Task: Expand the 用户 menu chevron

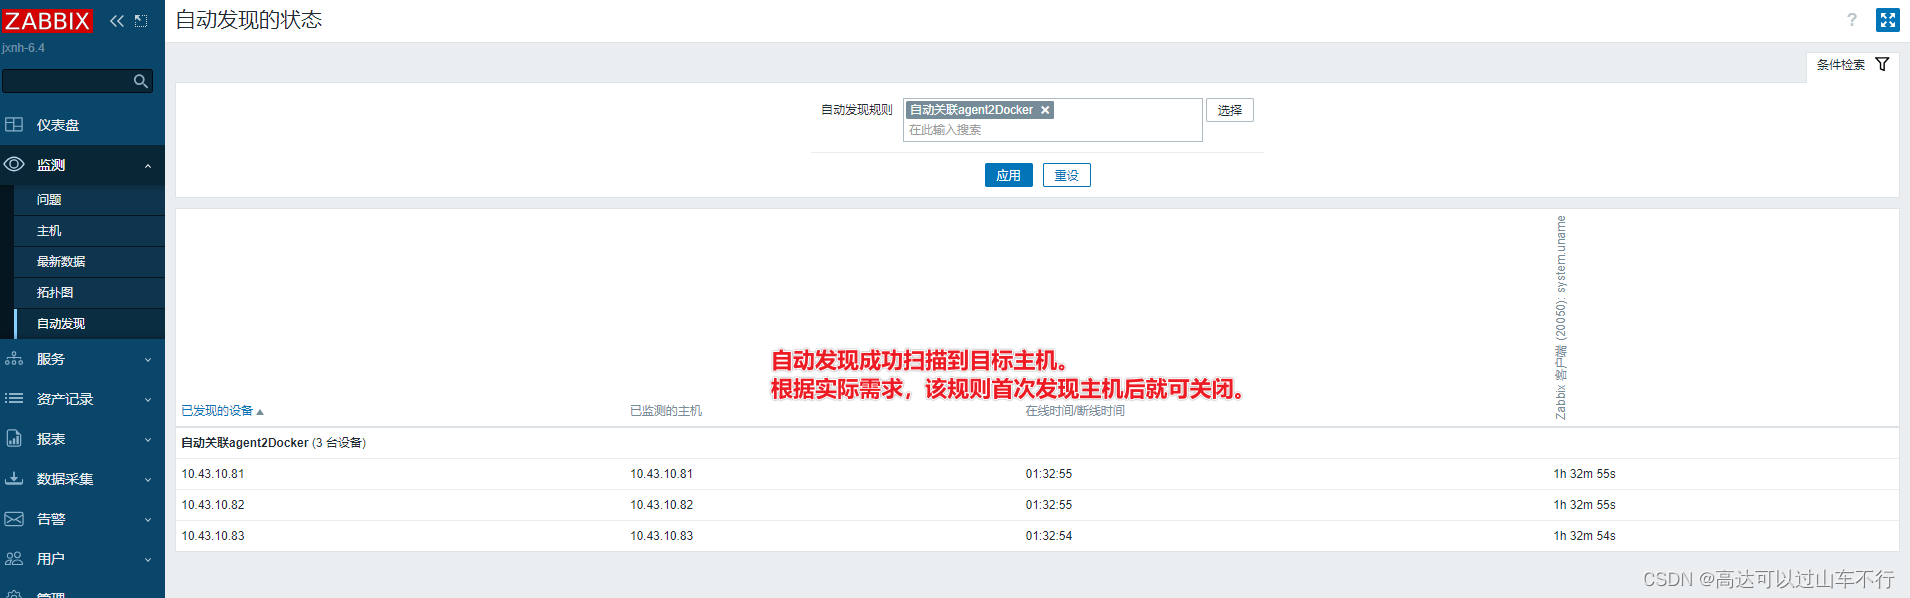Action: (148, 560)
